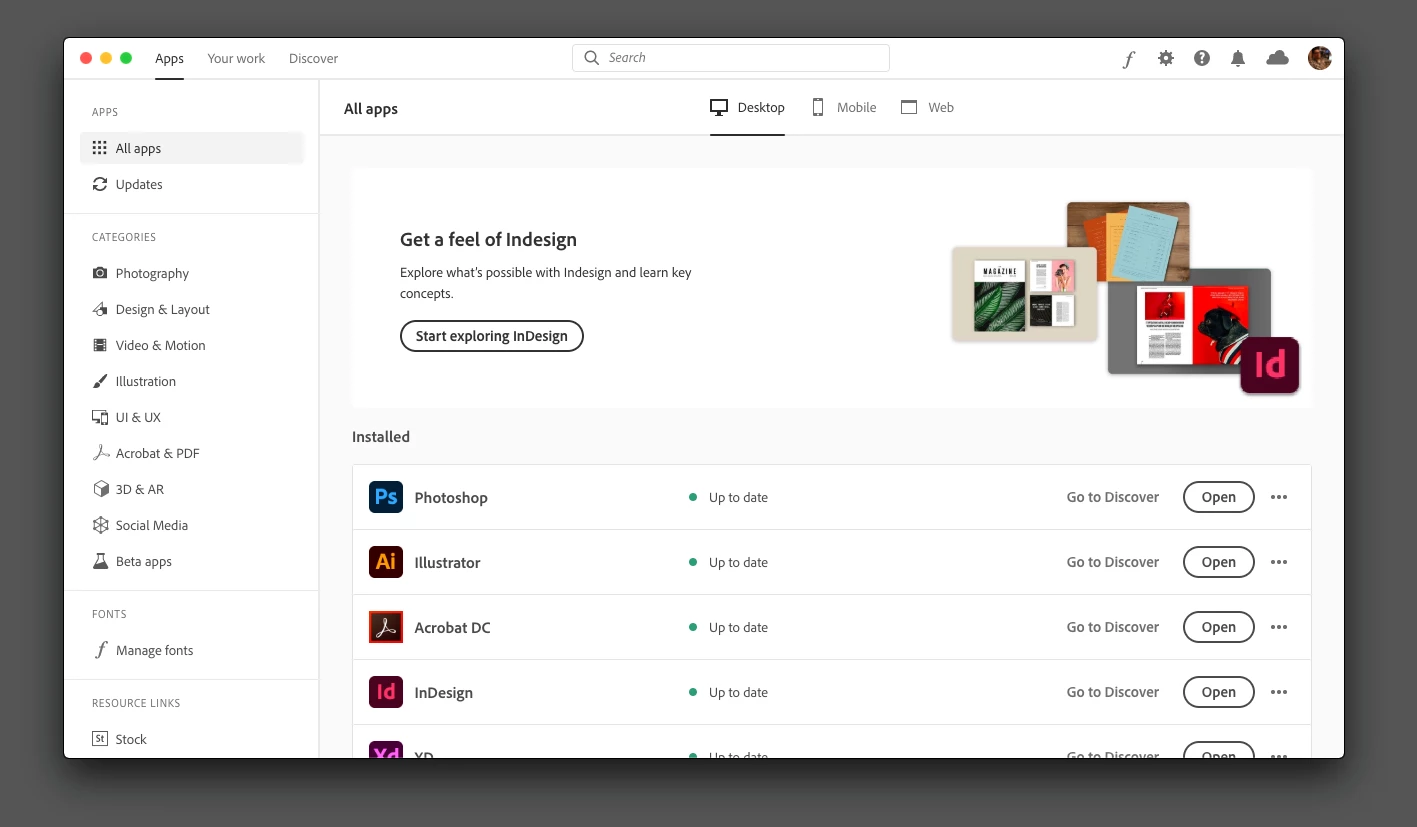Click the InDesign app icon in list
The width and height of the screenshot is (1417, 827).
tap(386, 692)
